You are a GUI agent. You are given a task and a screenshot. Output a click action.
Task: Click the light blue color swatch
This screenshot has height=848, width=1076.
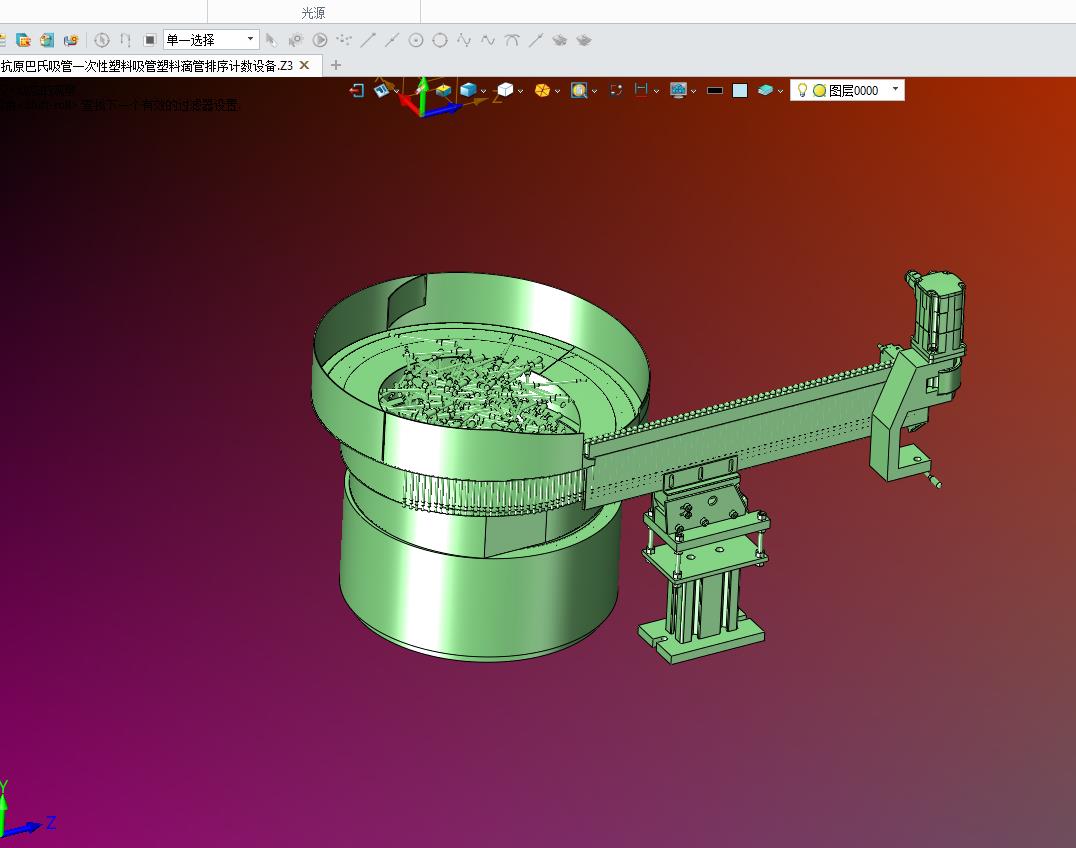(x=740, y=91)
